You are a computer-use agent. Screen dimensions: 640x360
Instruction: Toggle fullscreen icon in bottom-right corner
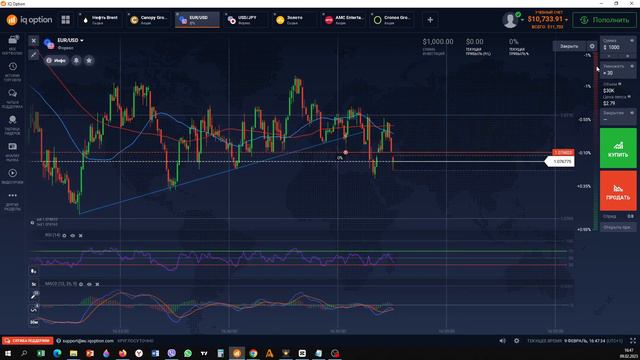click(x=633, y=340)
